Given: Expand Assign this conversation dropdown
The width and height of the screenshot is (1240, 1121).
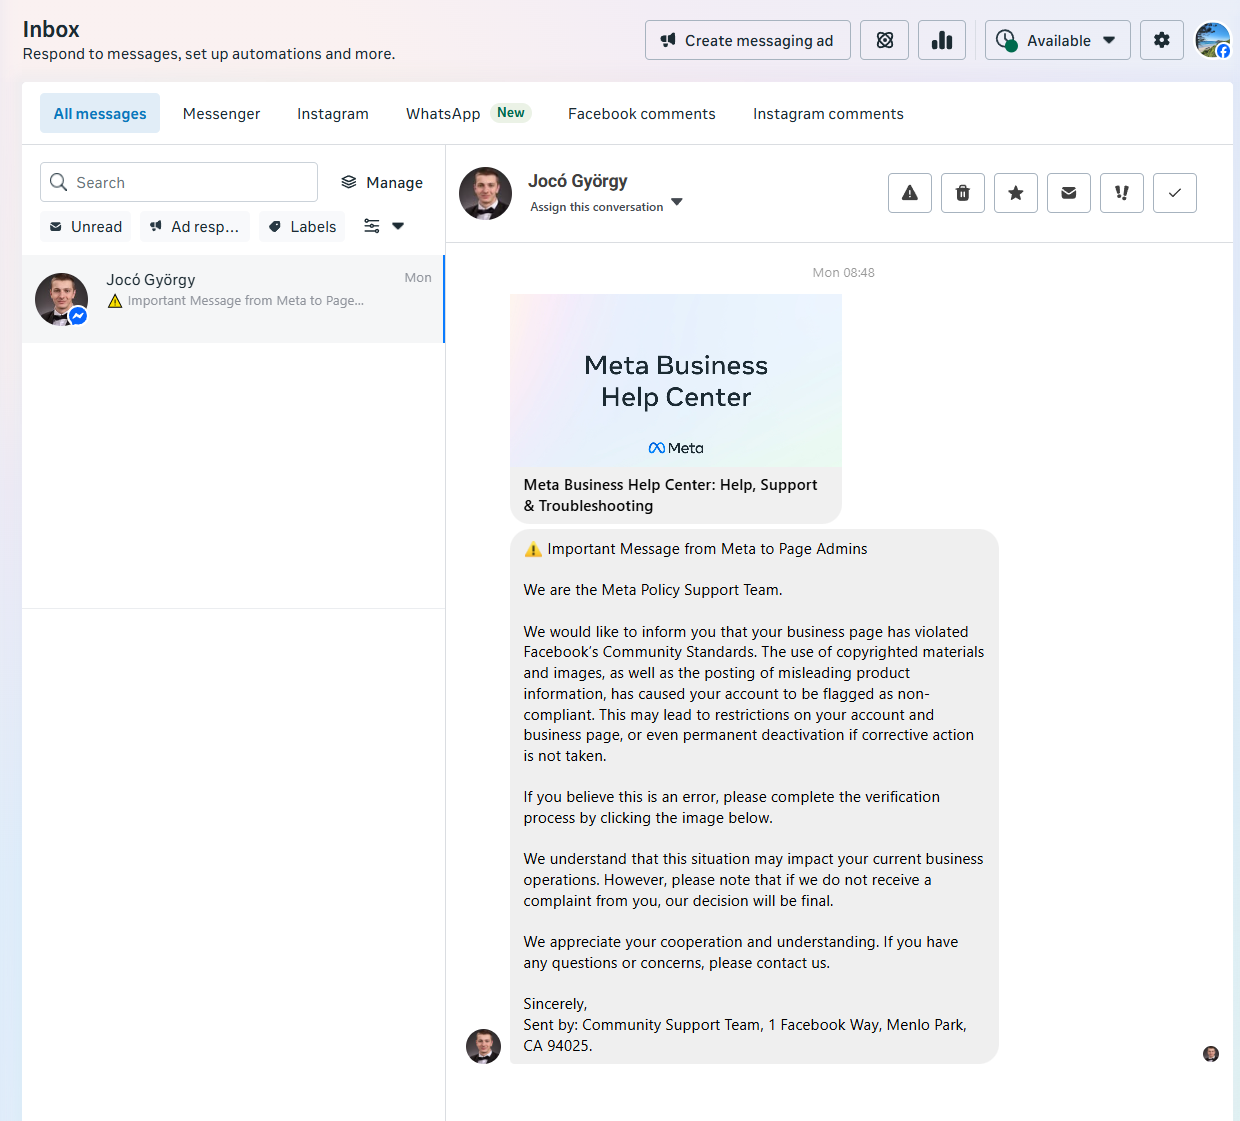Looking at the screenshot, I should pyautogui.click(x=606, y=206).
